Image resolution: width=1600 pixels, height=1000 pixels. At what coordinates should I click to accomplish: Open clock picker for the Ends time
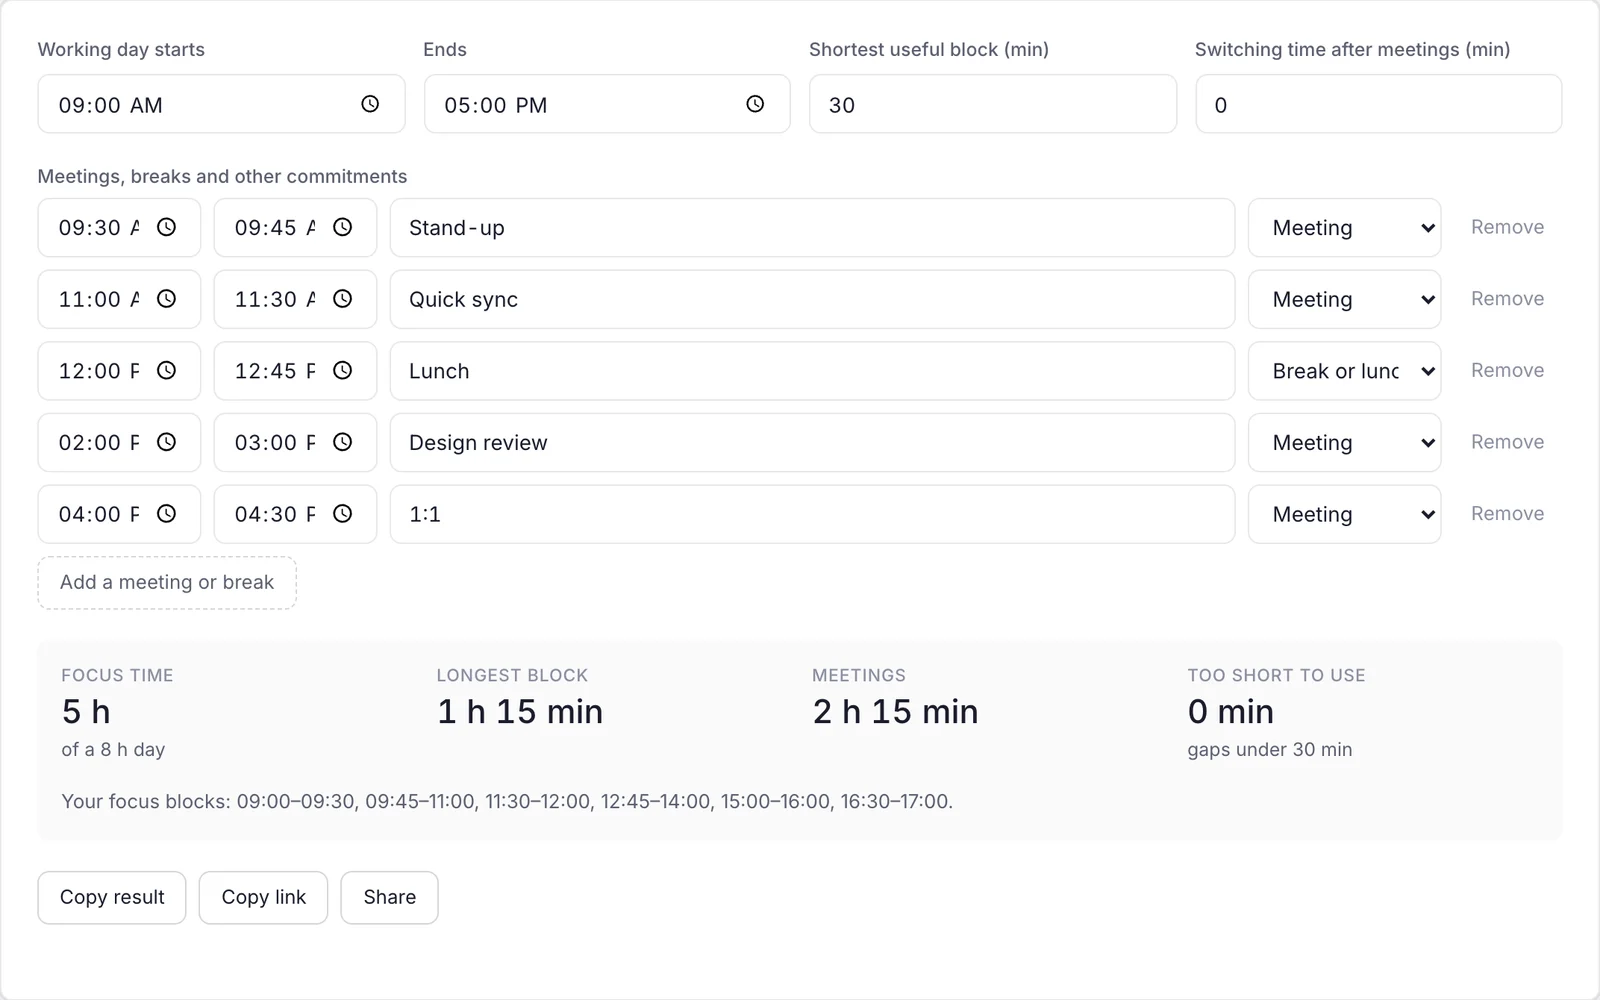(755, 104)
